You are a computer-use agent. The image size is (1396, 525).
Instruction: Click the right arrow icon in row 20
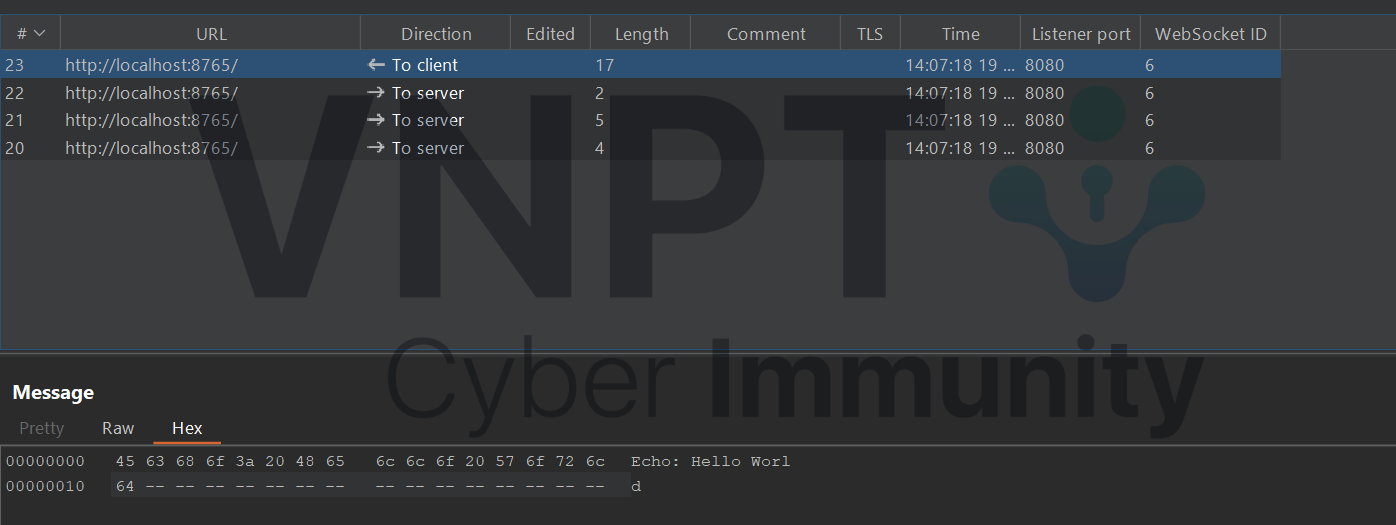point(376,148)
